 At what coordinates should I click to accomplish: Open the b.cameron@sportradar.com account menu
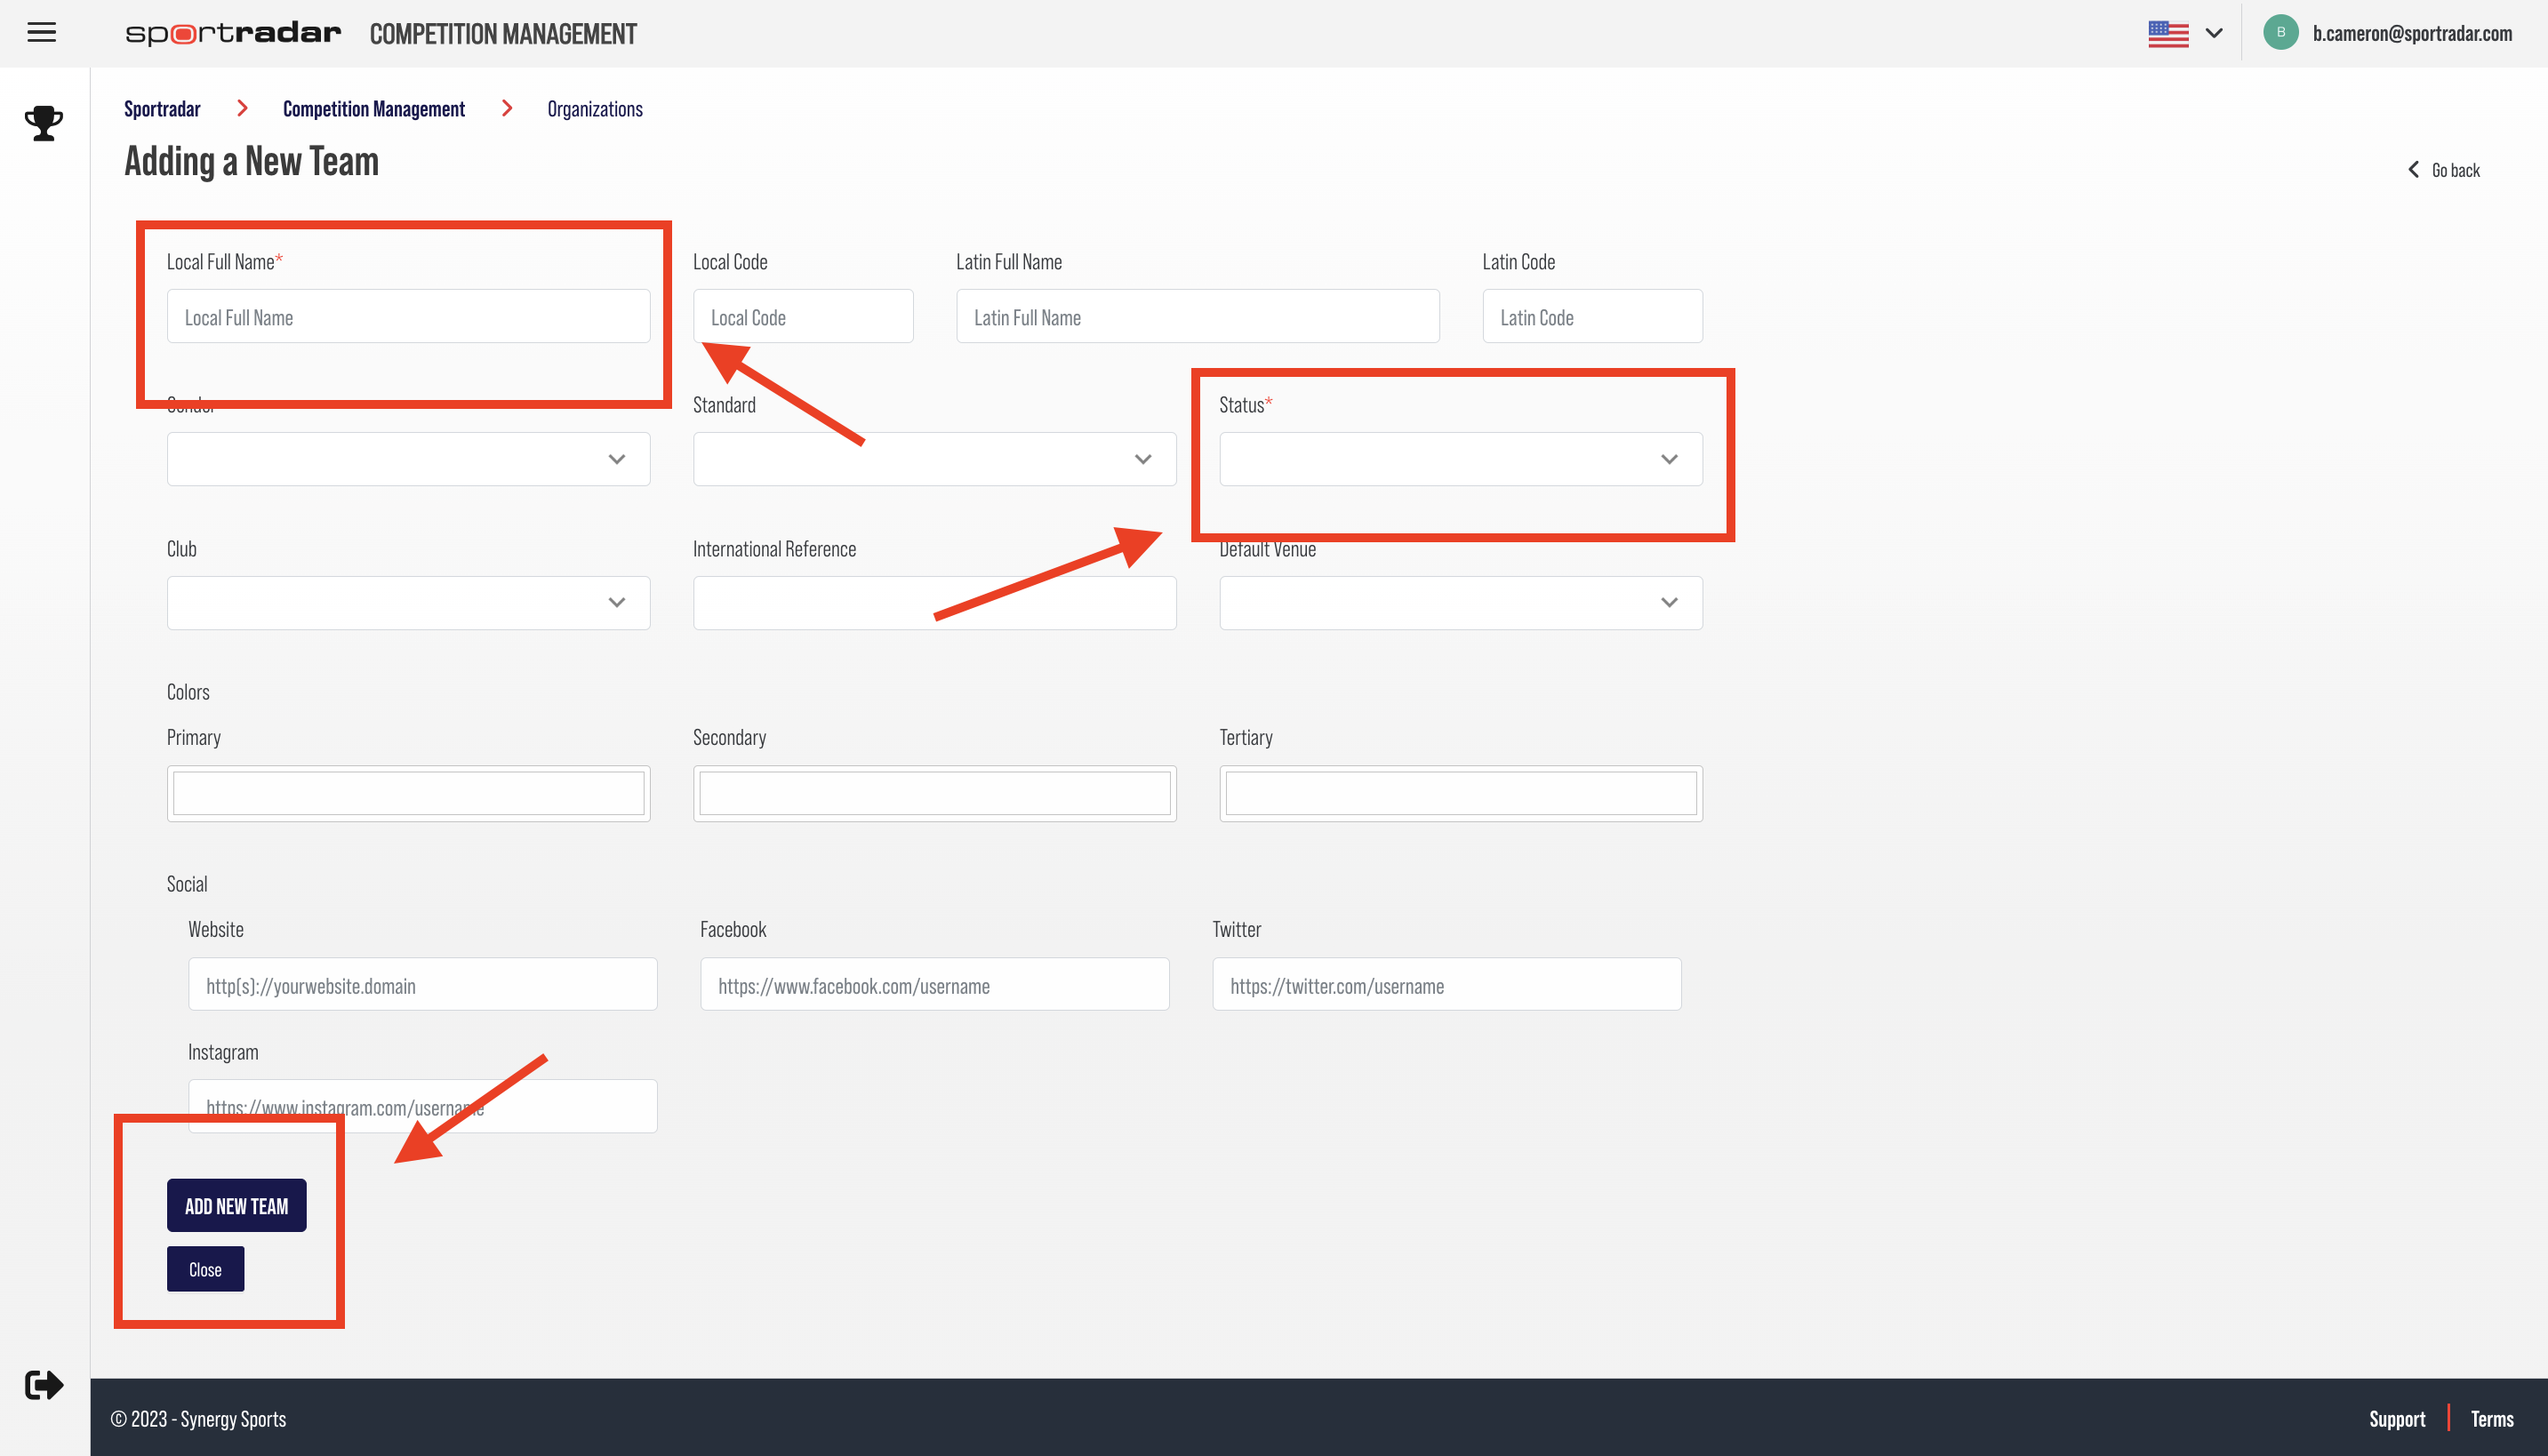coord(2412,33)
